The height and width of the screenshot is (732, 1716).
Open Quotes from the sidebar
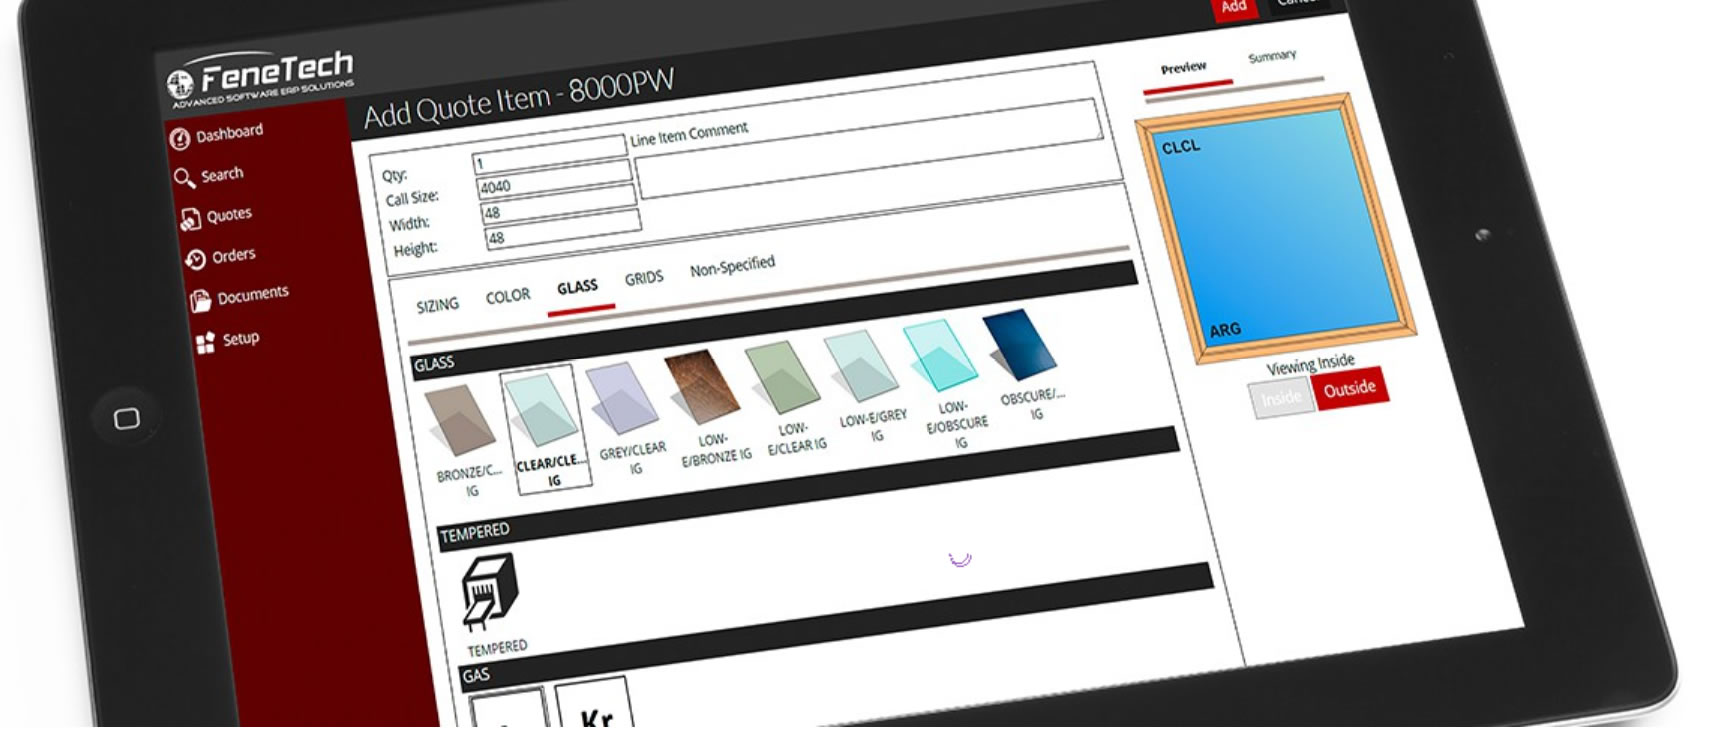point(229,215)
